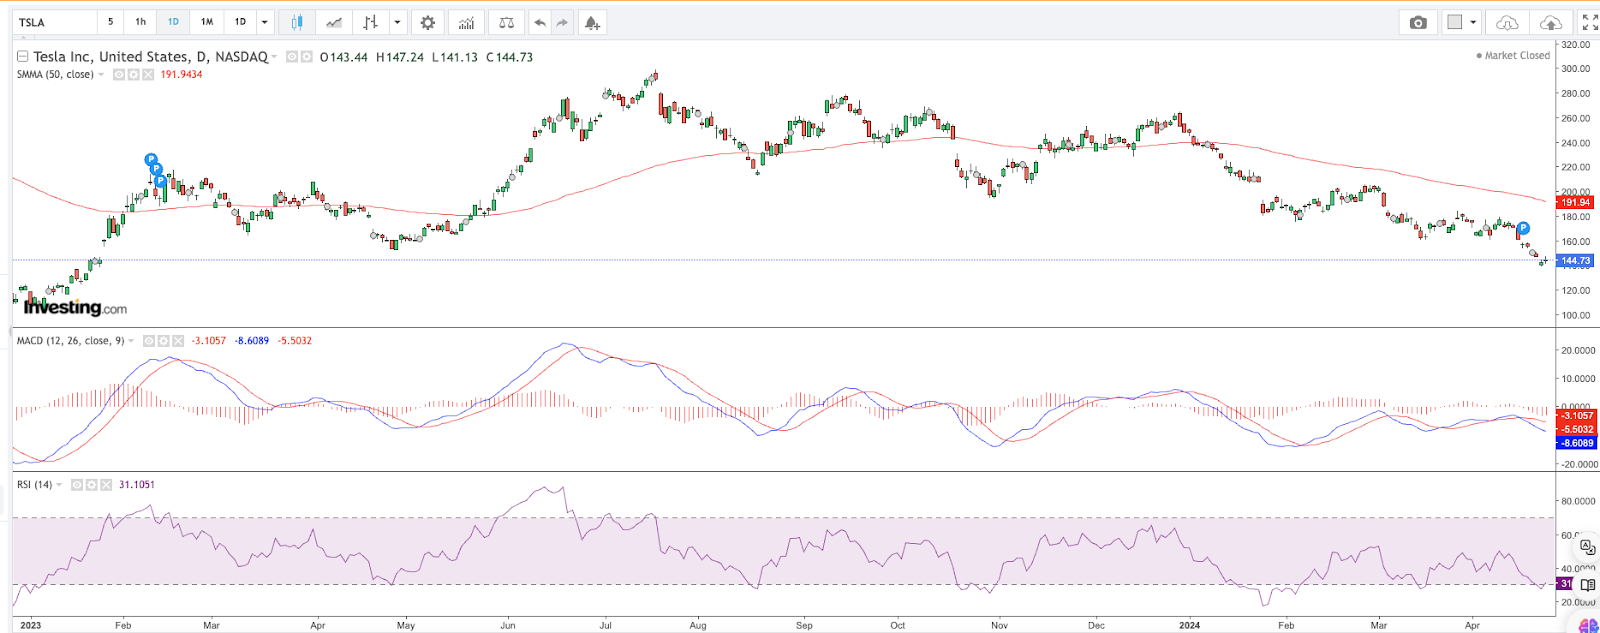Expand MACD (12, 26, close, 9) dropdown

click(x=131, y=341)
